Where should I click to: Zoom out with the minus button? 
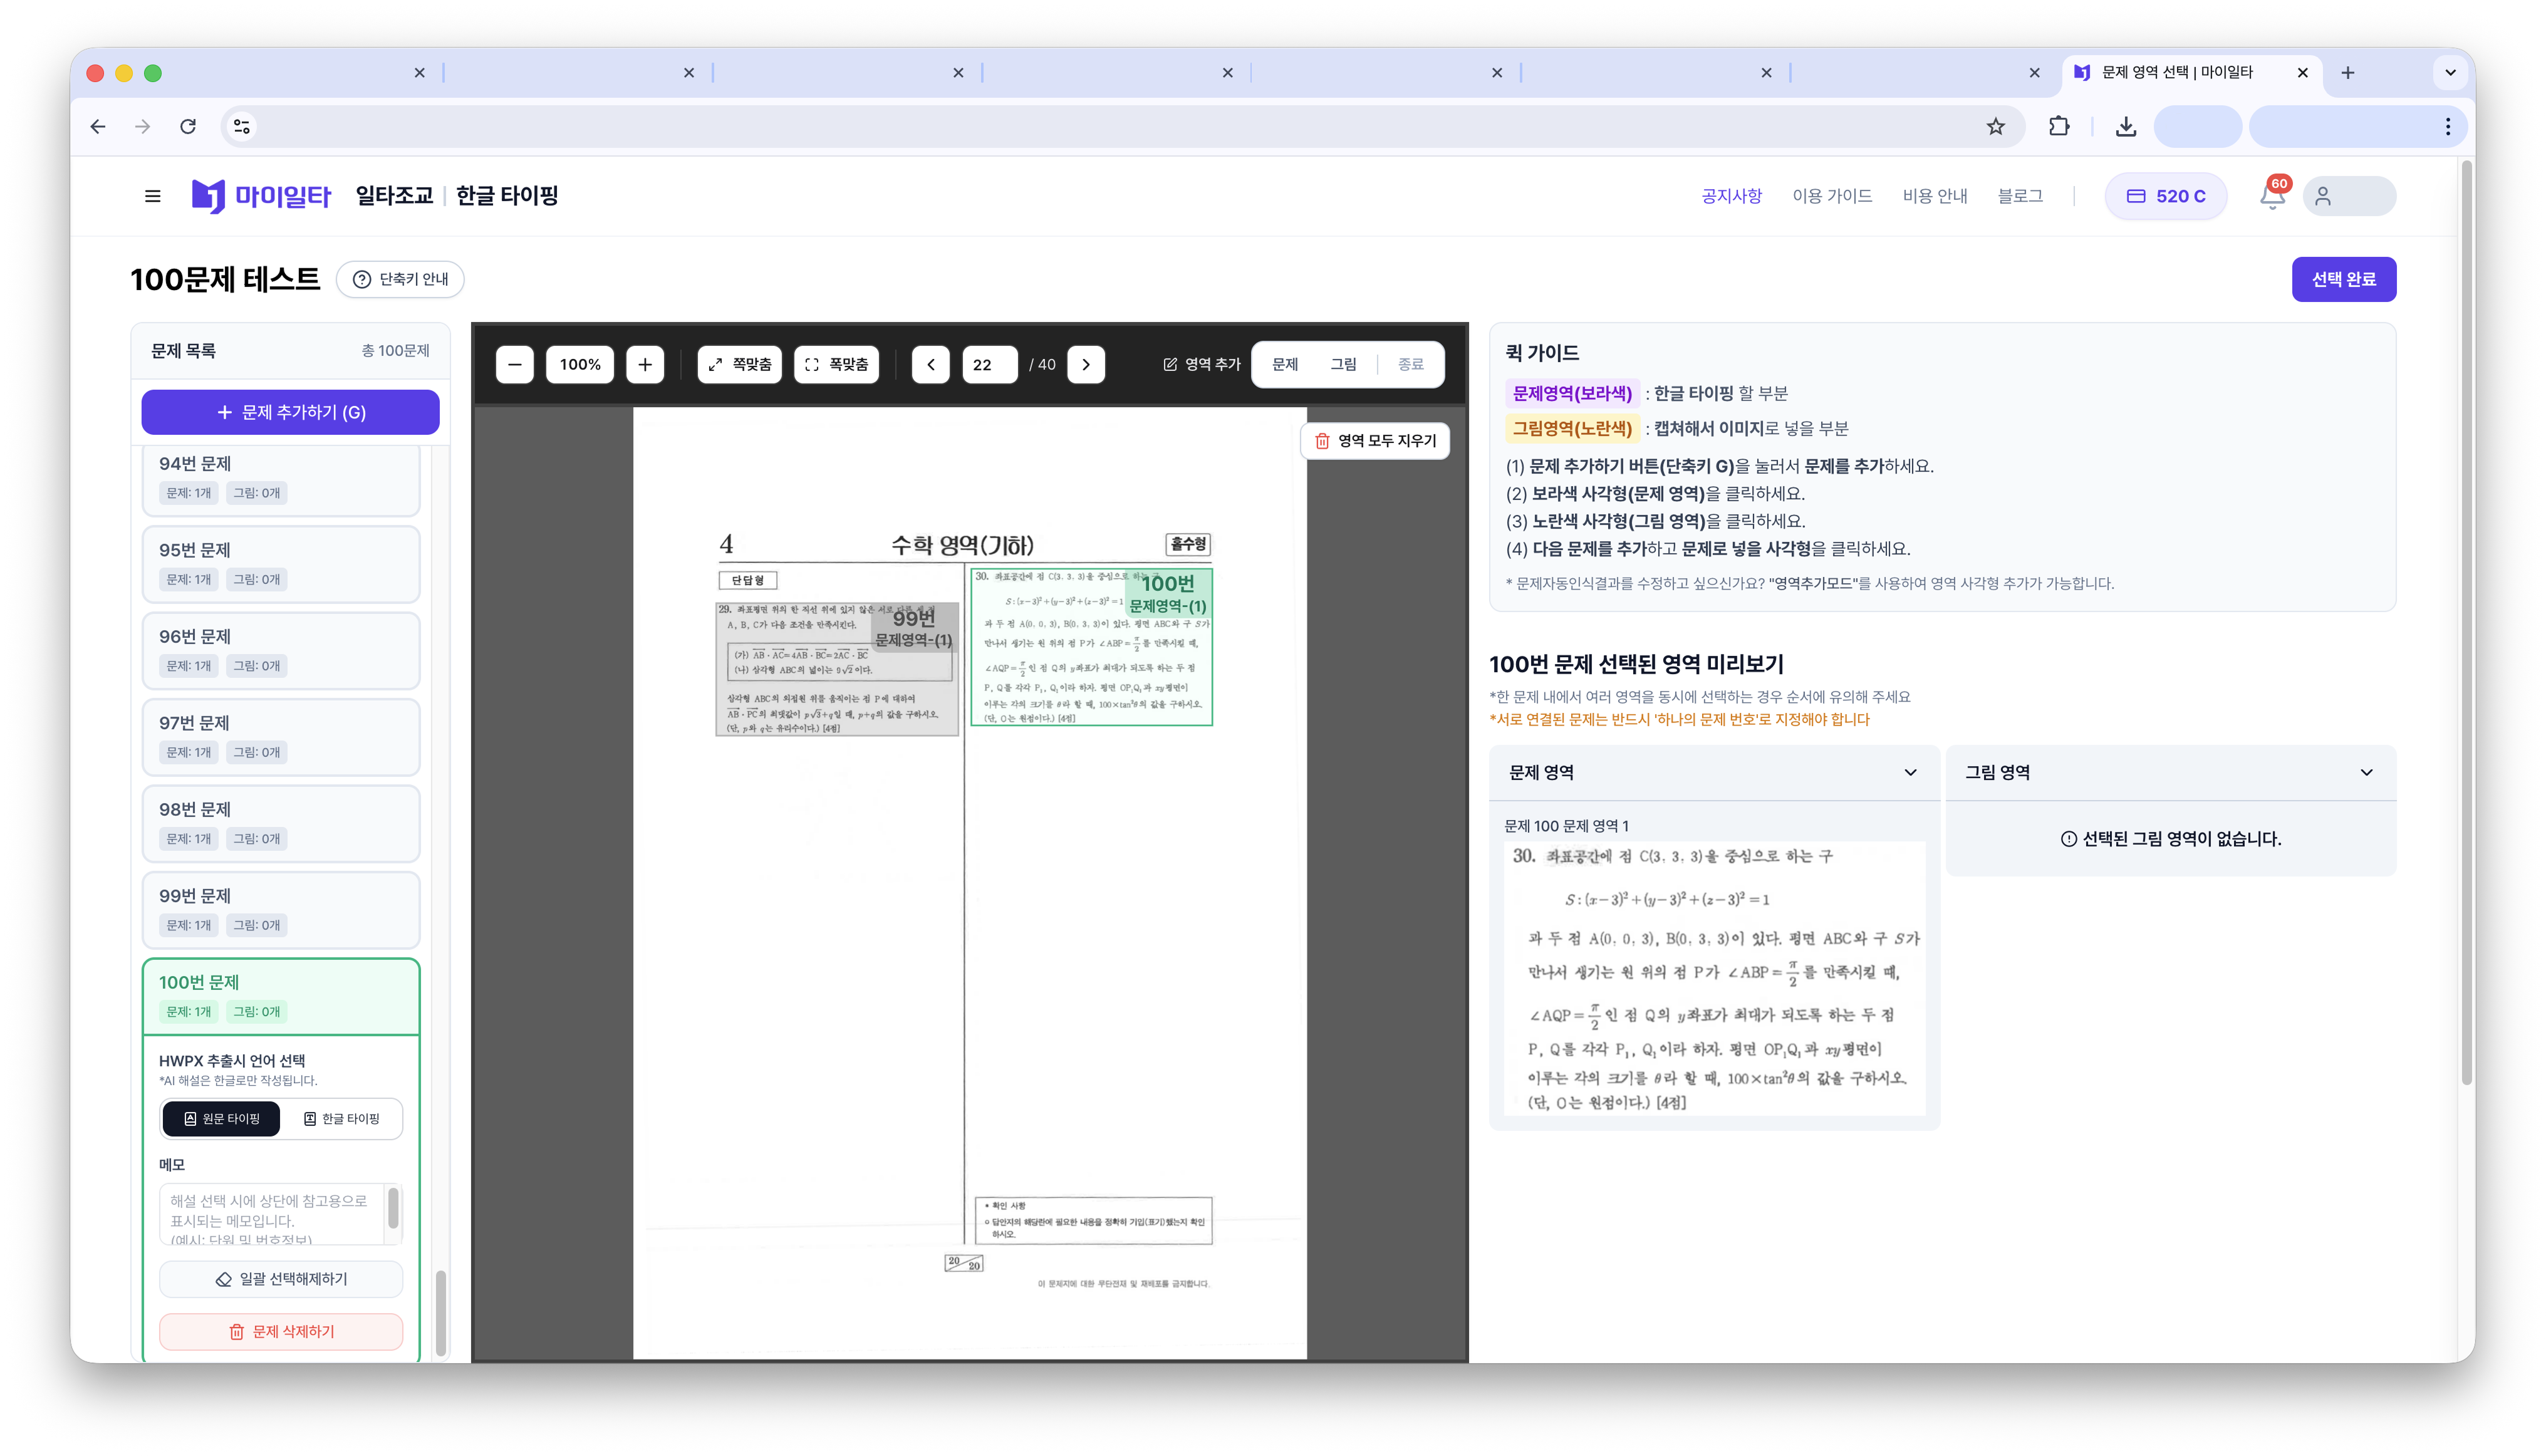[x=514, y=364]
